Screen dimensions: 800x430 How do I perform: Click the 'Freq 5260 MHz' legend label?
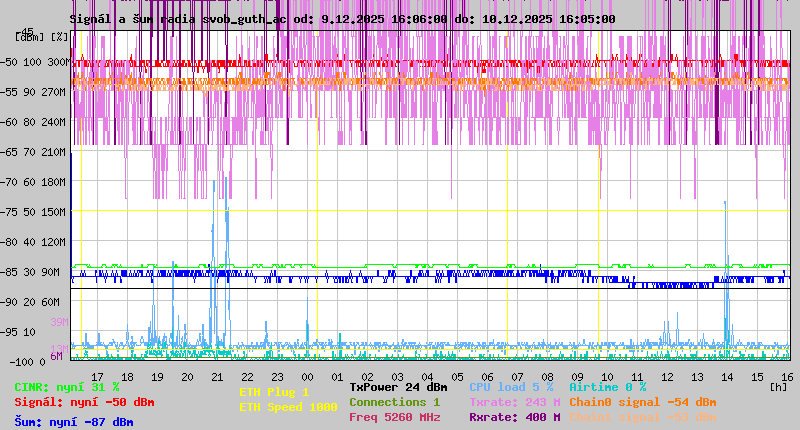pyautogui.click(x=394, y=417)
